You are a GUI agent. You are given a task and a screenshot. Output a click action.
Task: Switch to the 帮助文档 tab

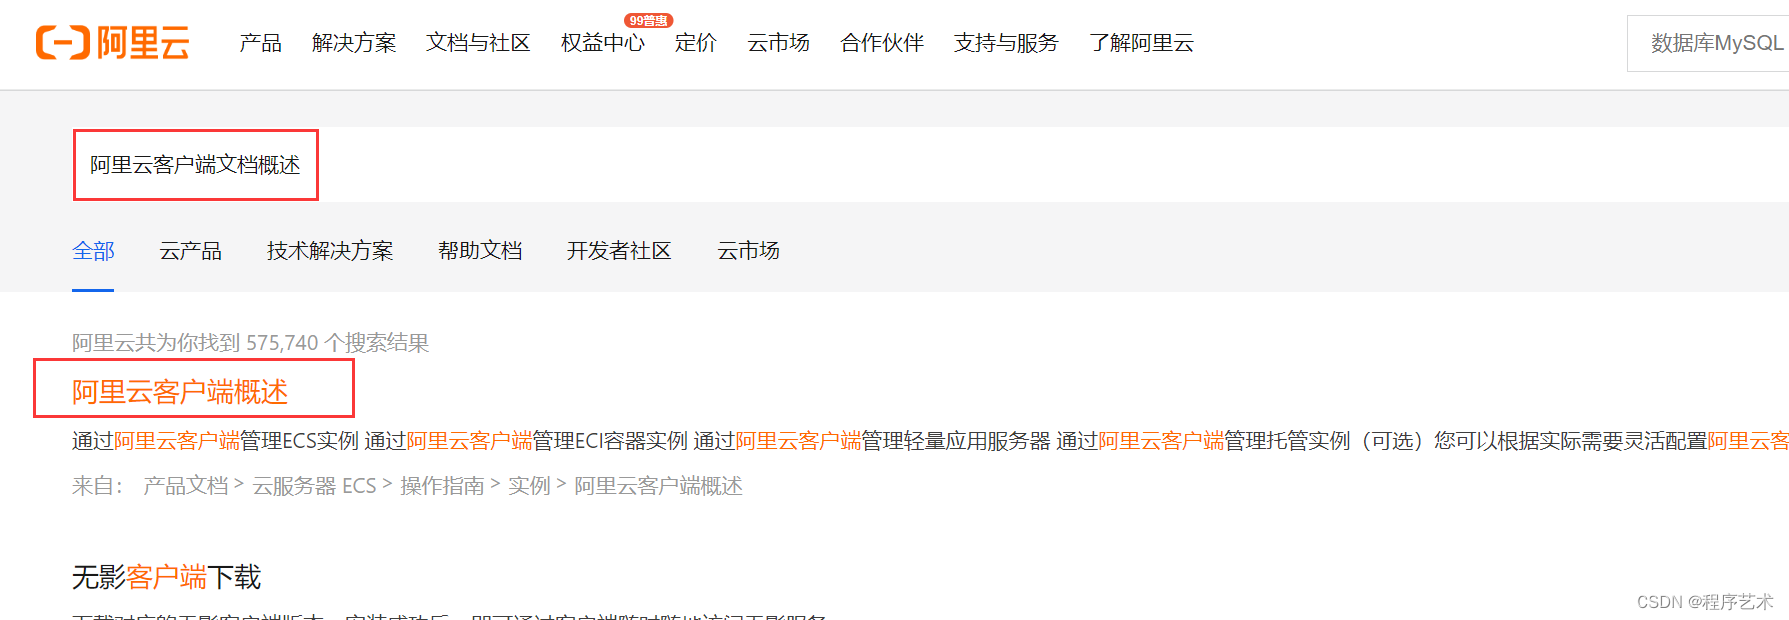(480, 251)
